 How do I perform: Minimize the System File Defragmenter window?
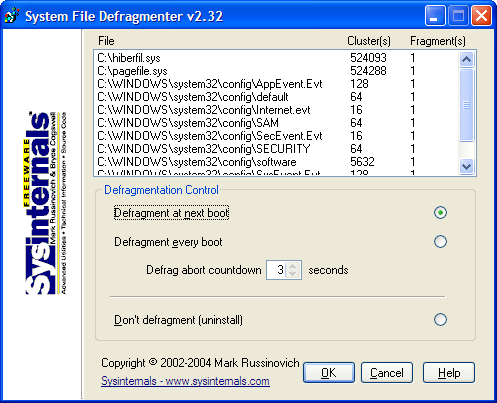tap(435, 15)
